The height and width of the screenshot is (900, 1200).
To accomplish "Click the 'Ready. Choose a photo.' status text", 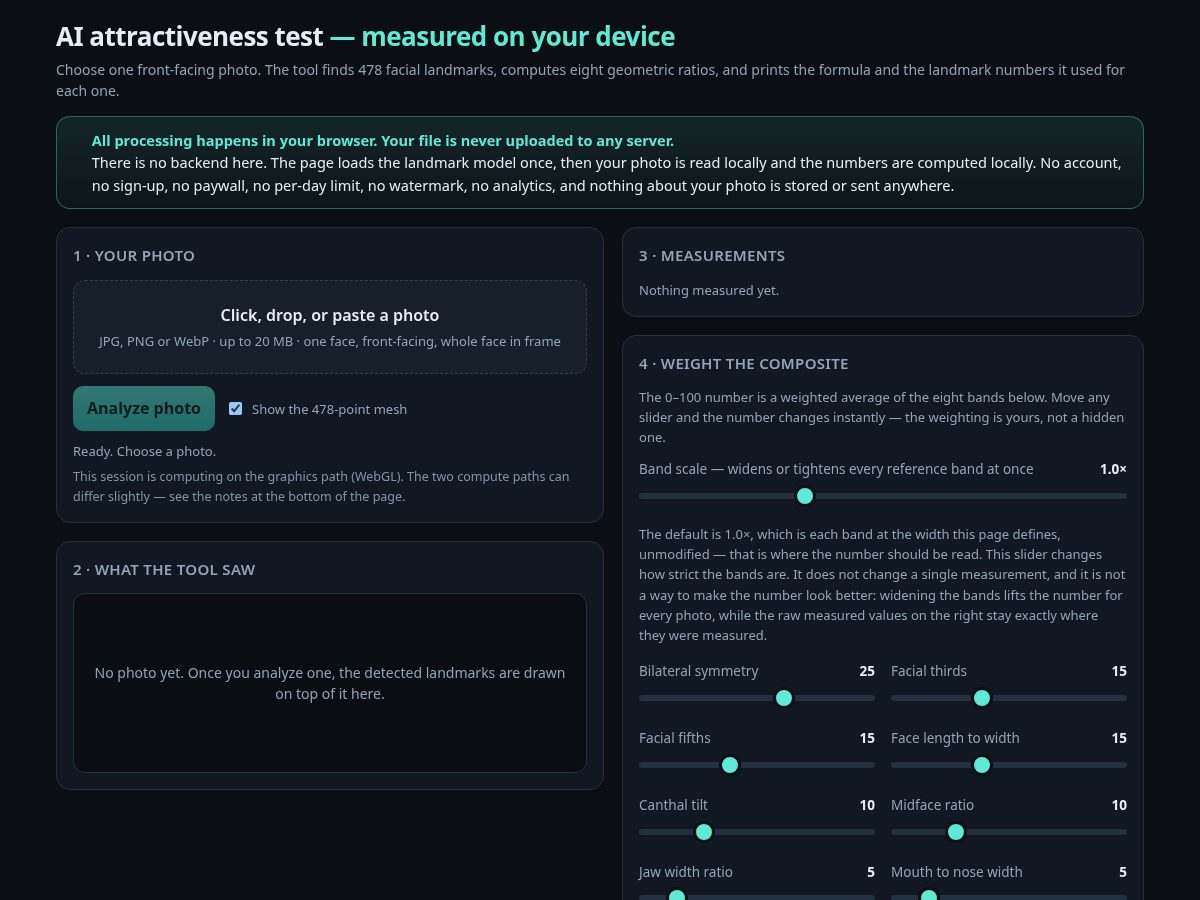I will coord(144,451).
